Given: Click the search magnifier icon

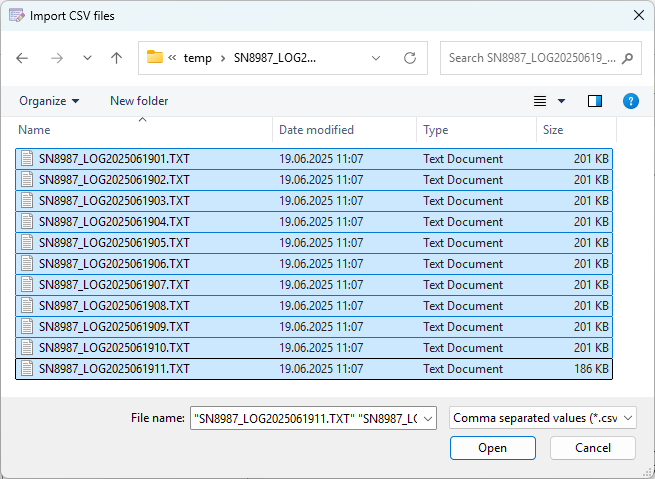Looking at the screenshot, I should coord(627,58).
